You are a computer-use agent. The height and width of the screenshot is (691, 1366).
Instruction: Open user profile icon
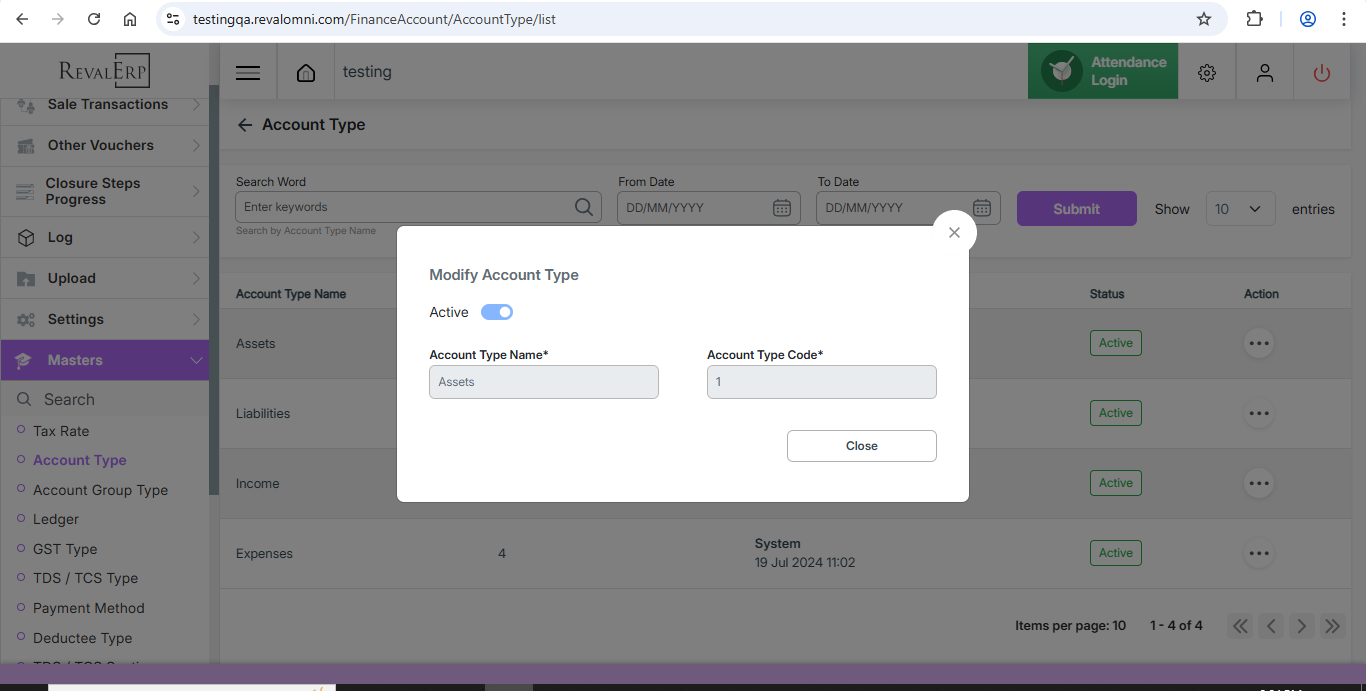1265,73
